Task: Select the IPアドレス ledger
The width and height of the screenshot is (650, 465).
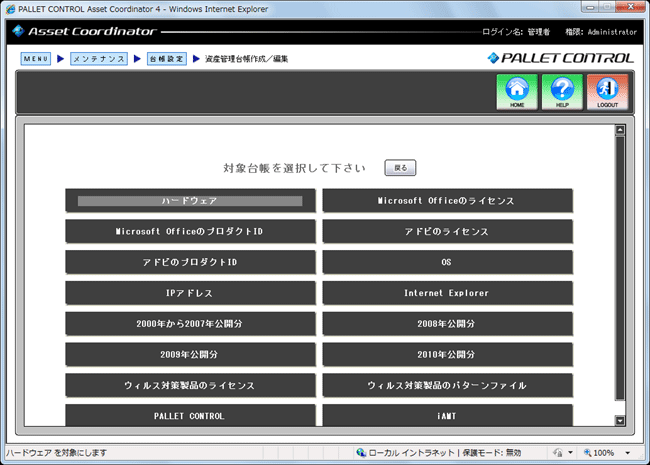Action: [x=190, y=293]
